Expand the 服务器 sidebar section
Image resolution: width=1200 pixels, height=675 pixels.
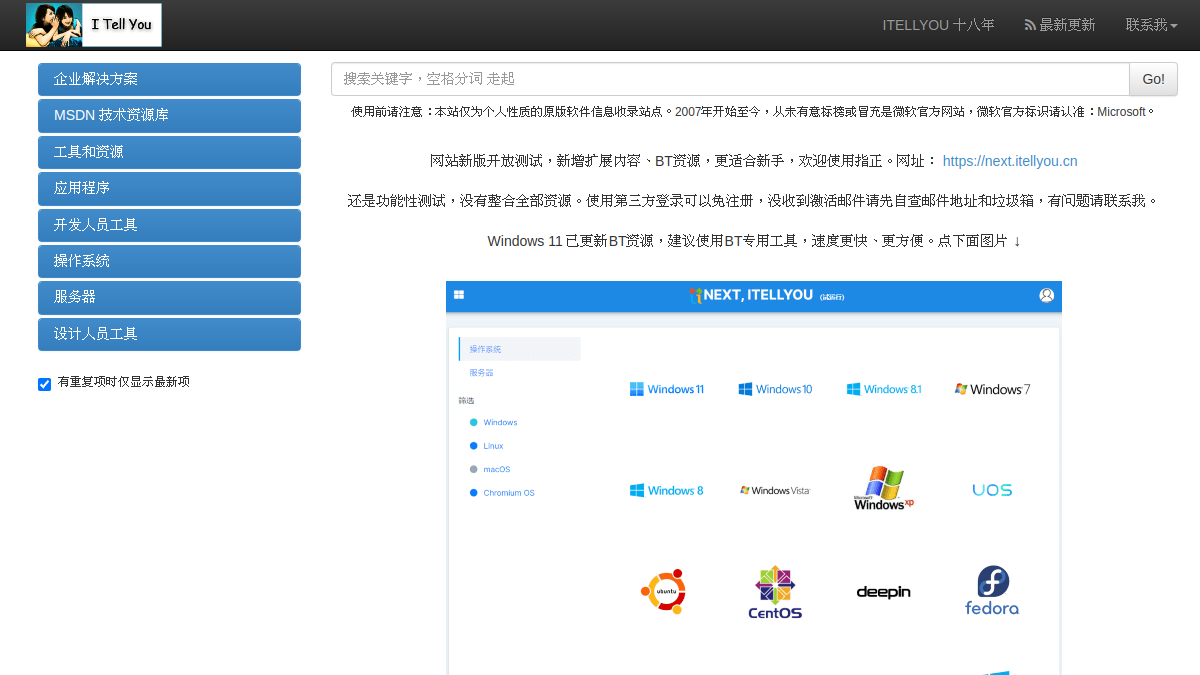point(169,297)
